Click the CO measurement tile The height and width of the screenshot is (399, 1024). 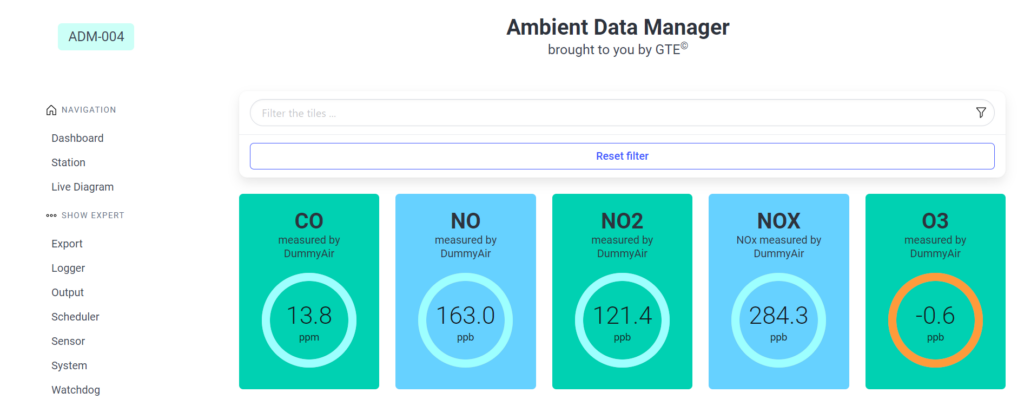tap(309, 291)
